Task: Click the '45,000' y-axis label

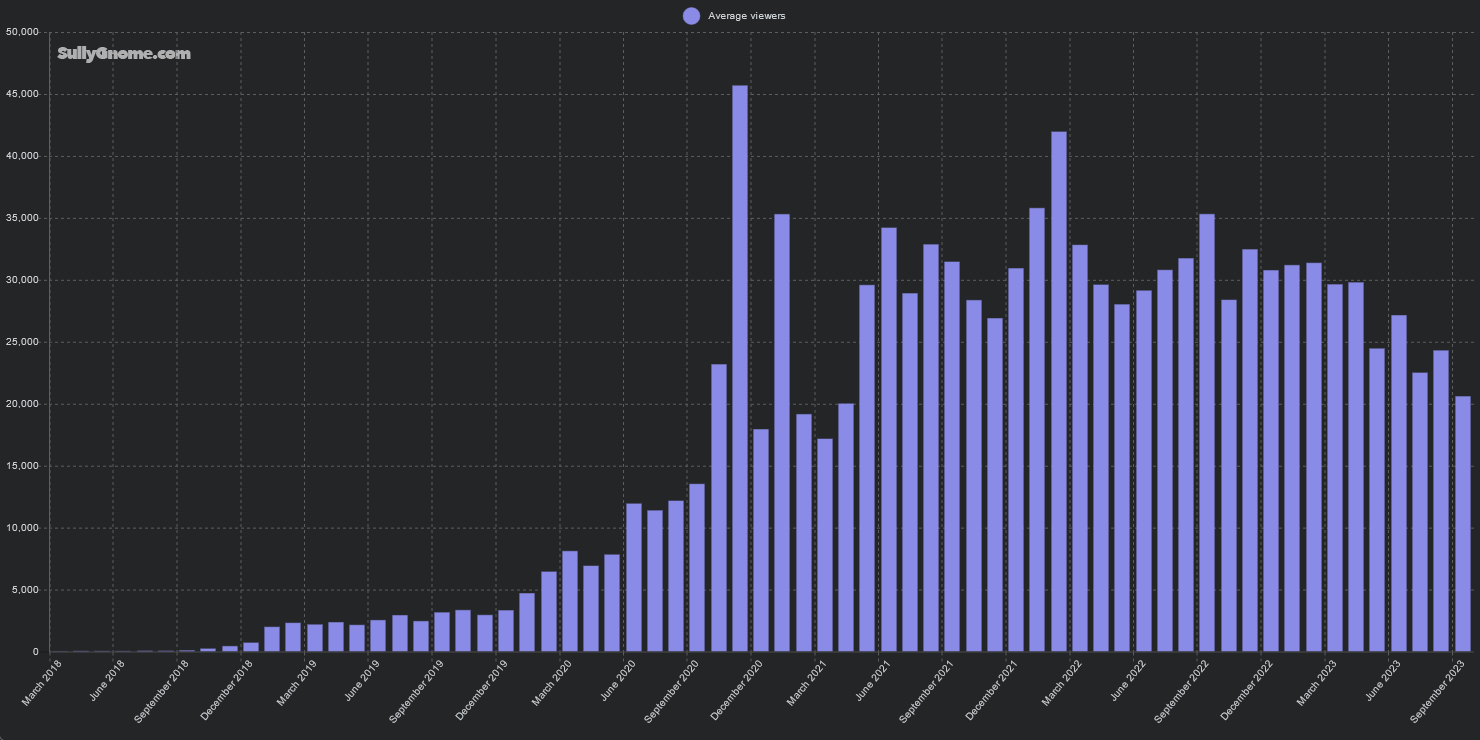Action: [21, 94]
